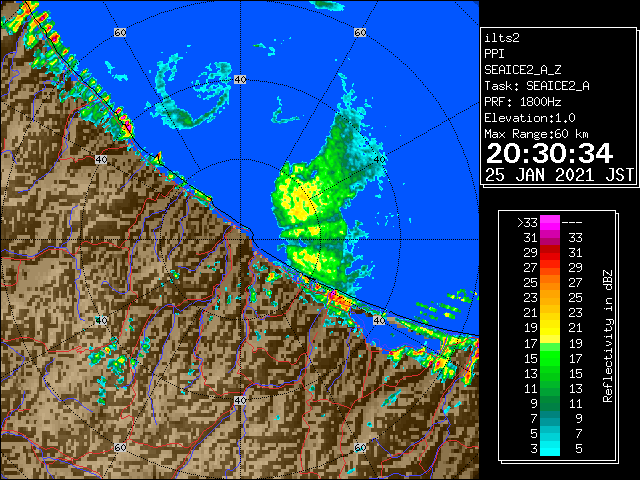Image resolution: width=640 pixels, height=480 pixels.
Task: Click the 20:30:34 timestamp
Action: (549, 153)
